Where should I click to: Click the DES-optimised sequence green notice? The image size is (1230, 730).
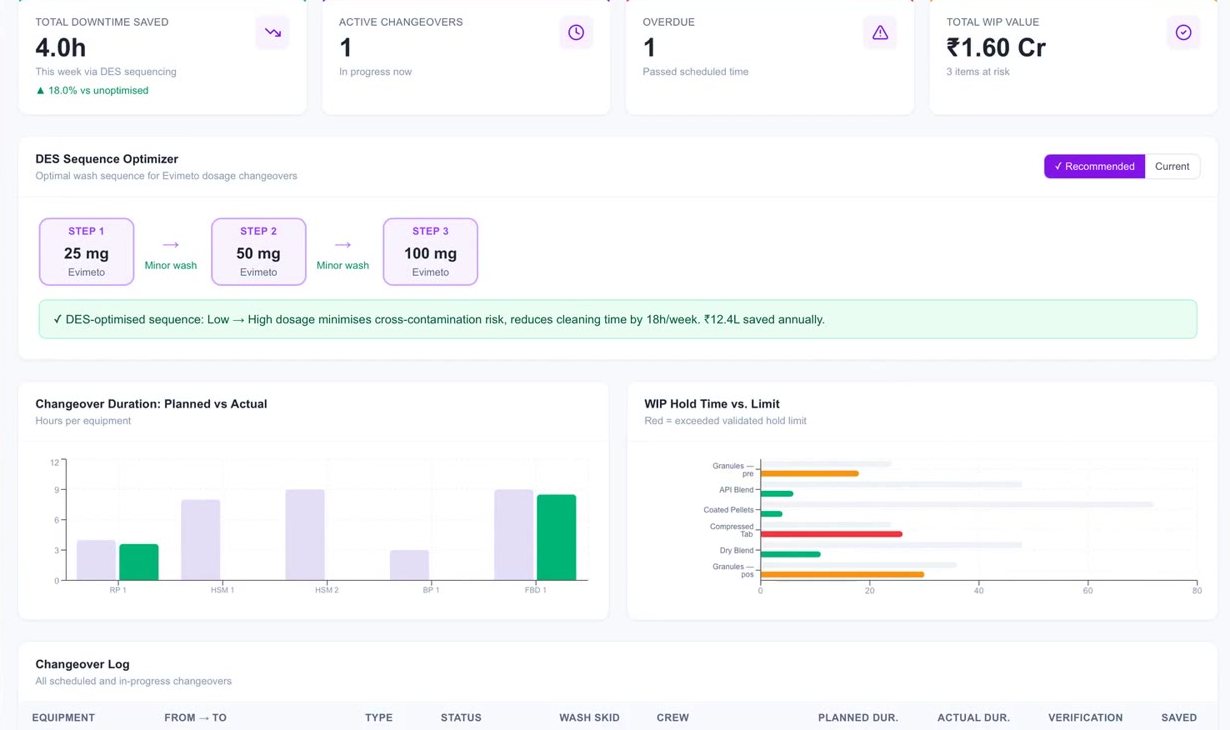[618, 319]
